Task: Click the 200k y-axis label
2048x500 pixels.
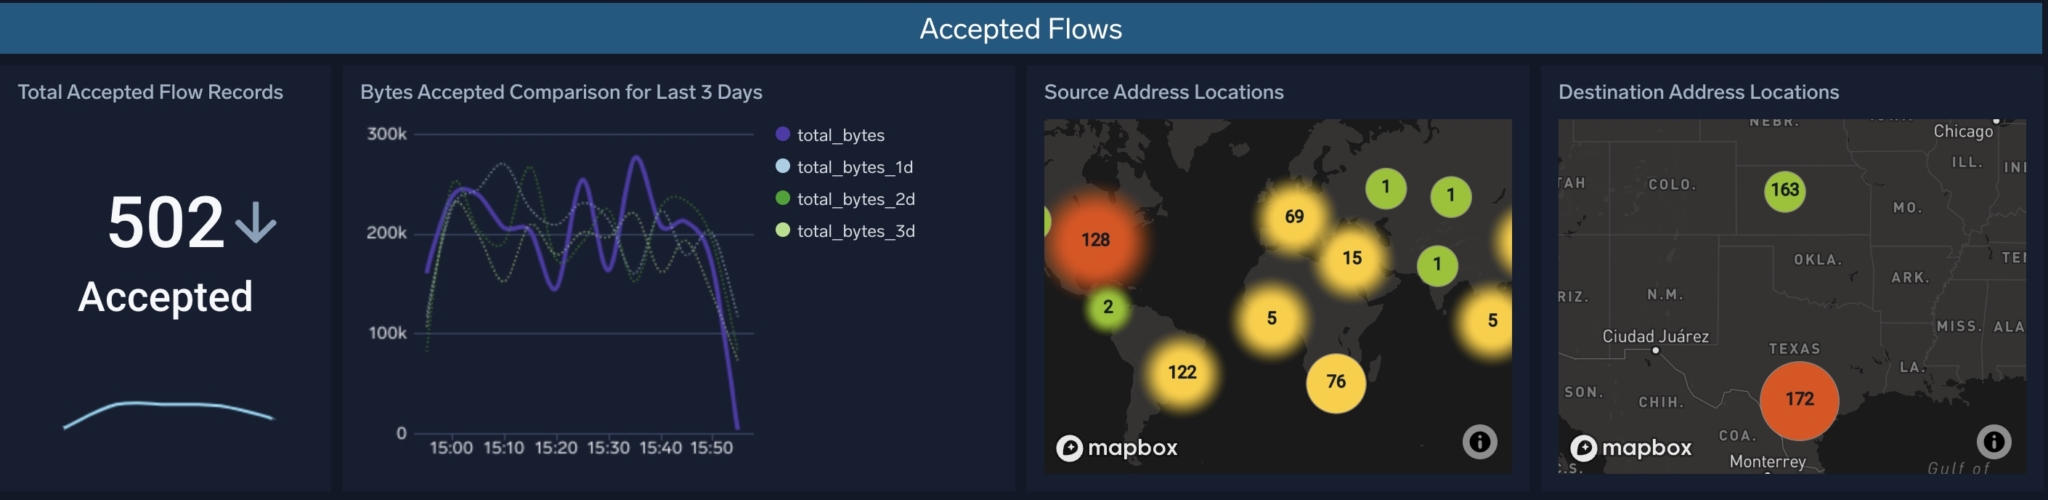Action: 387,233
